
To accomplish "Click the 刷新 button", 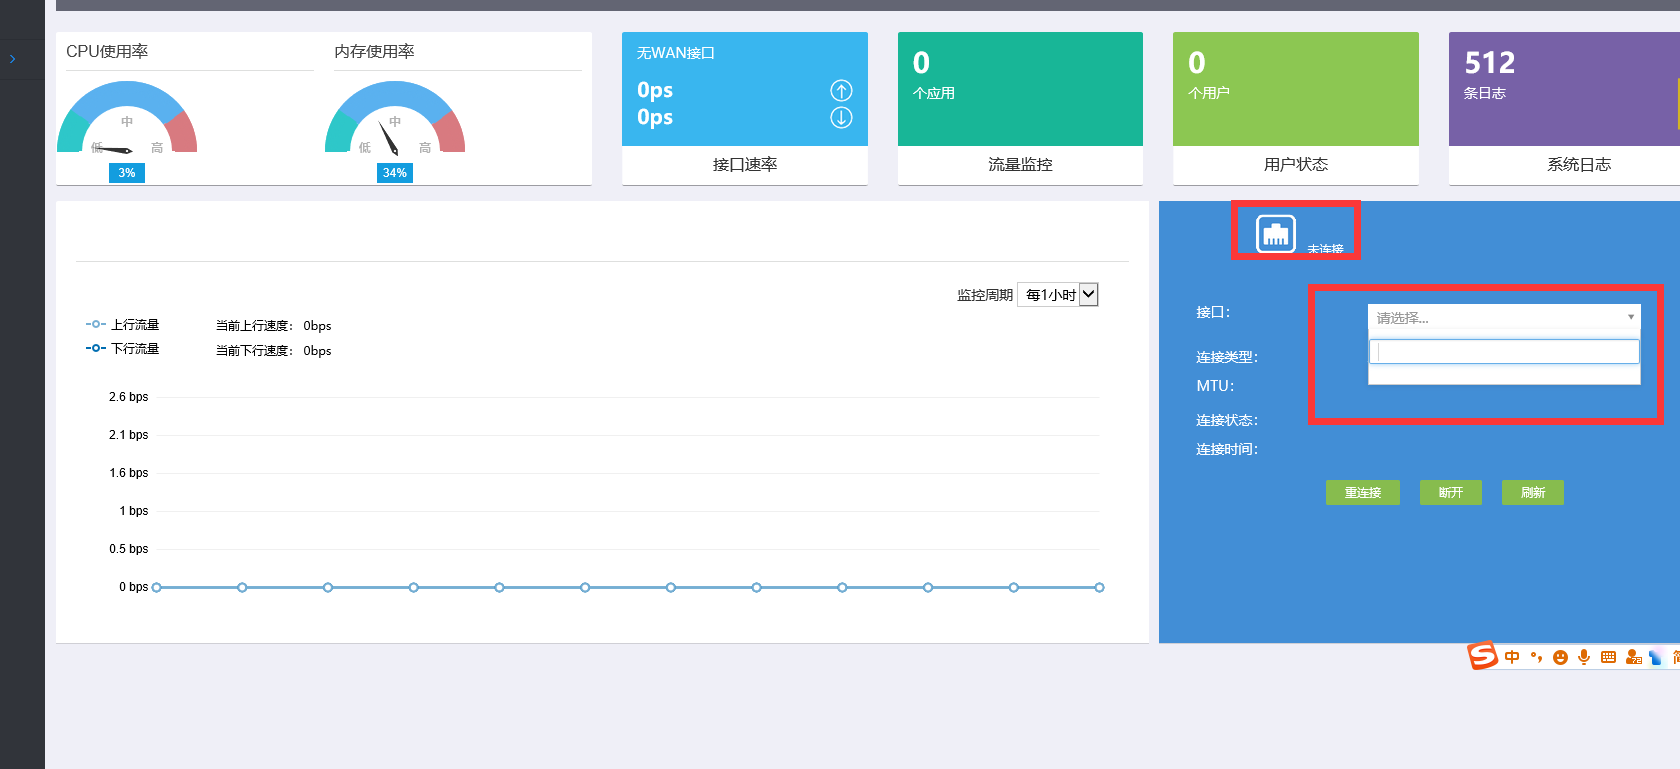I will pos(1533,492).
